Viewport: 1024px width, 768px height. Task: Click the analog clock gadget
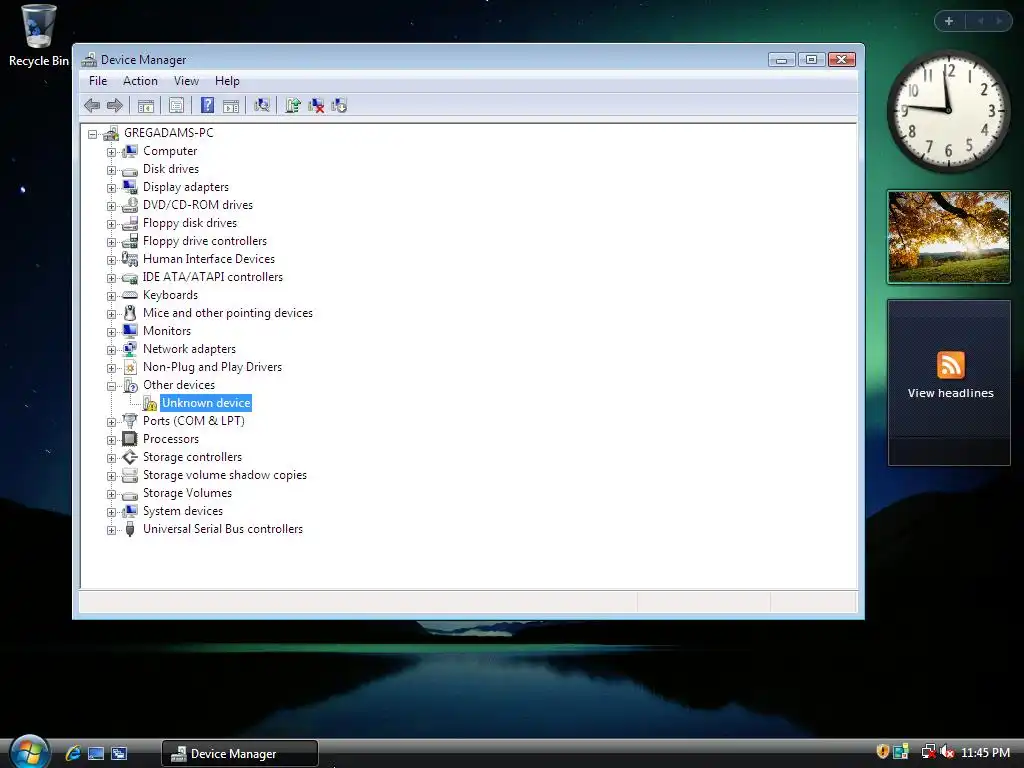948,111
